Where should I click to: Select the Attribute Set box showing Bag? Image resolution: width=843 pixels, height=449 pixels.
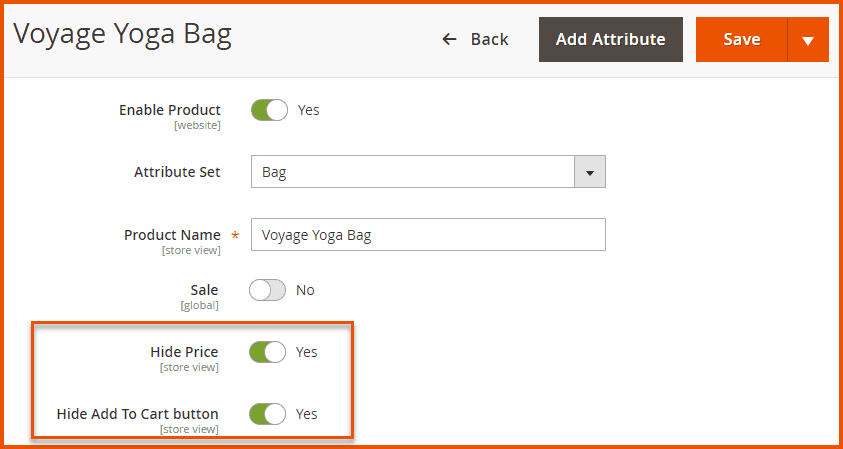412,172
